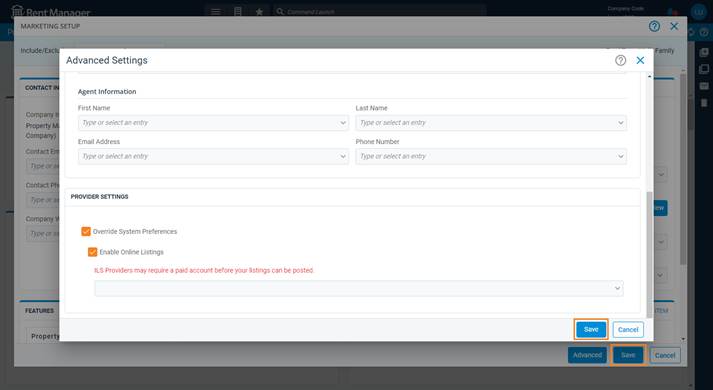Select the Agent Information heading

coord(107,91)
